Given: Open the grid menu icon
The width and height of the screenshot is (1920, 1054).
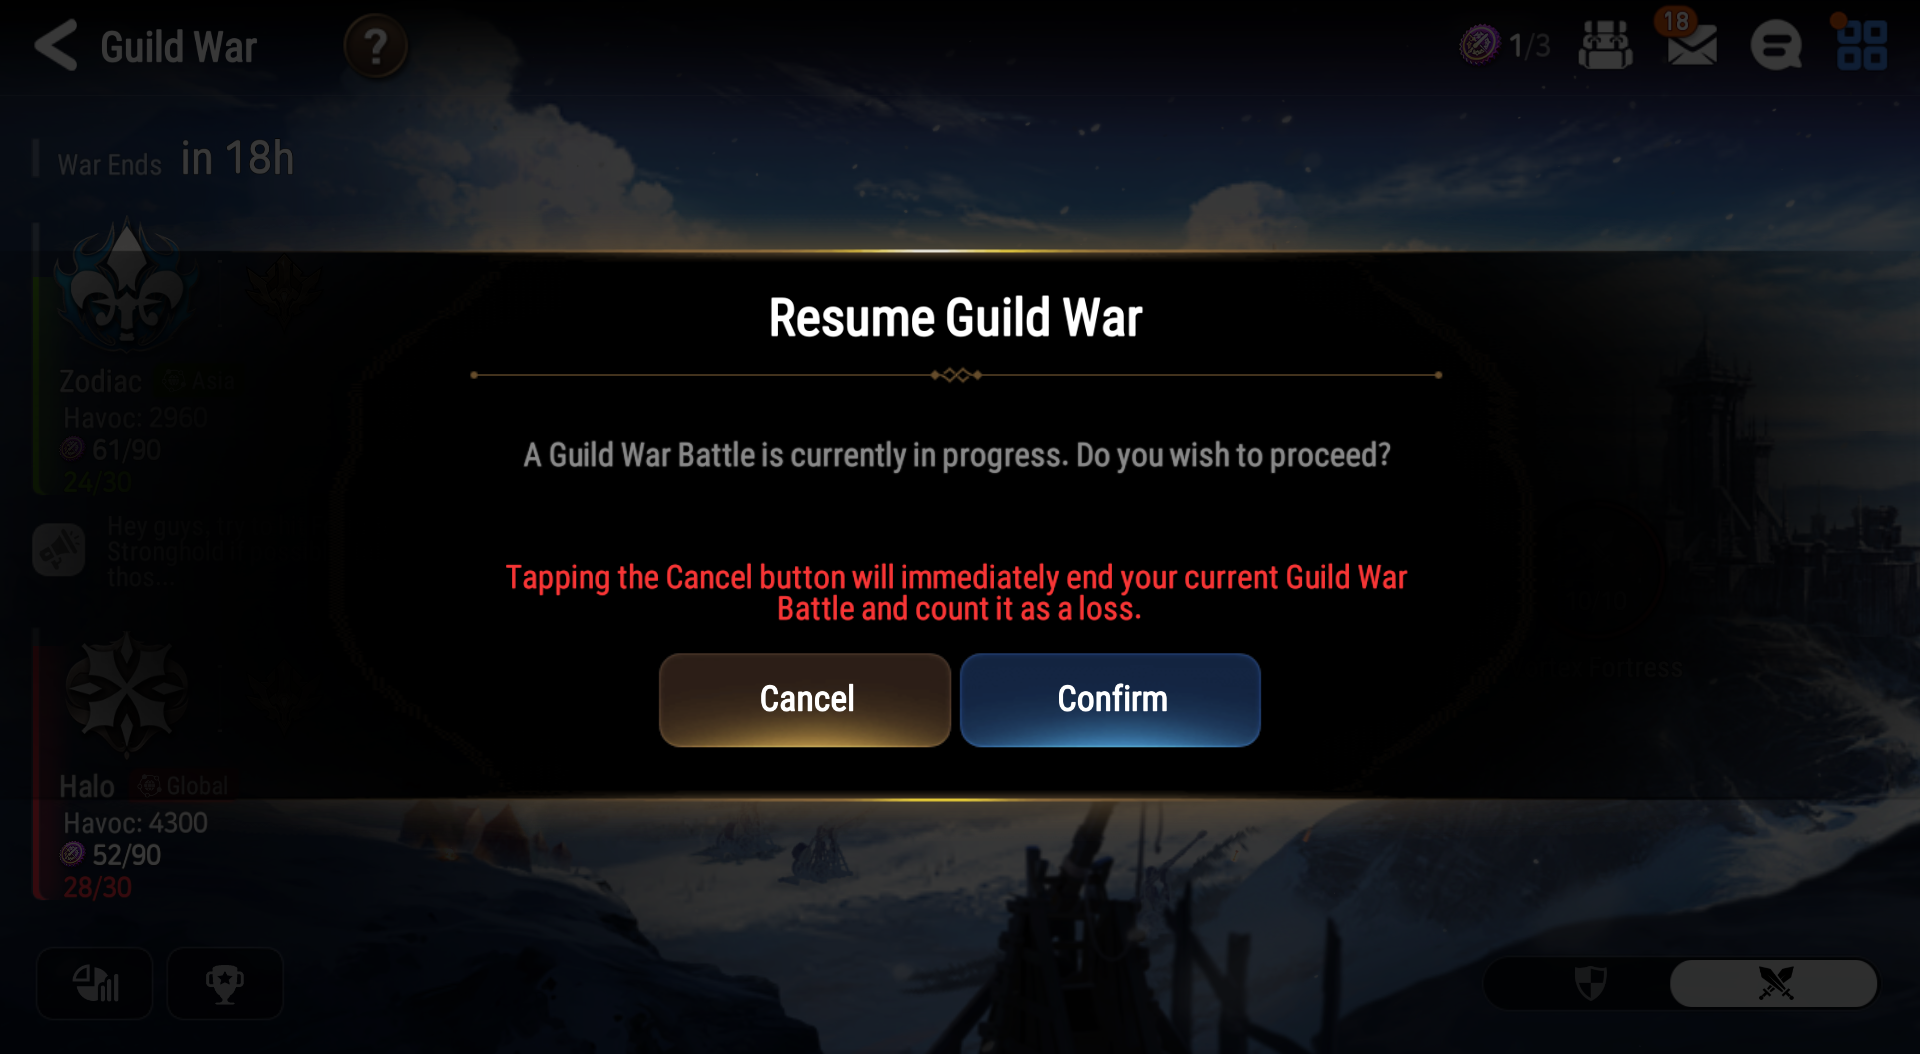Looking at the screenshot, I should pos(1862,46).
